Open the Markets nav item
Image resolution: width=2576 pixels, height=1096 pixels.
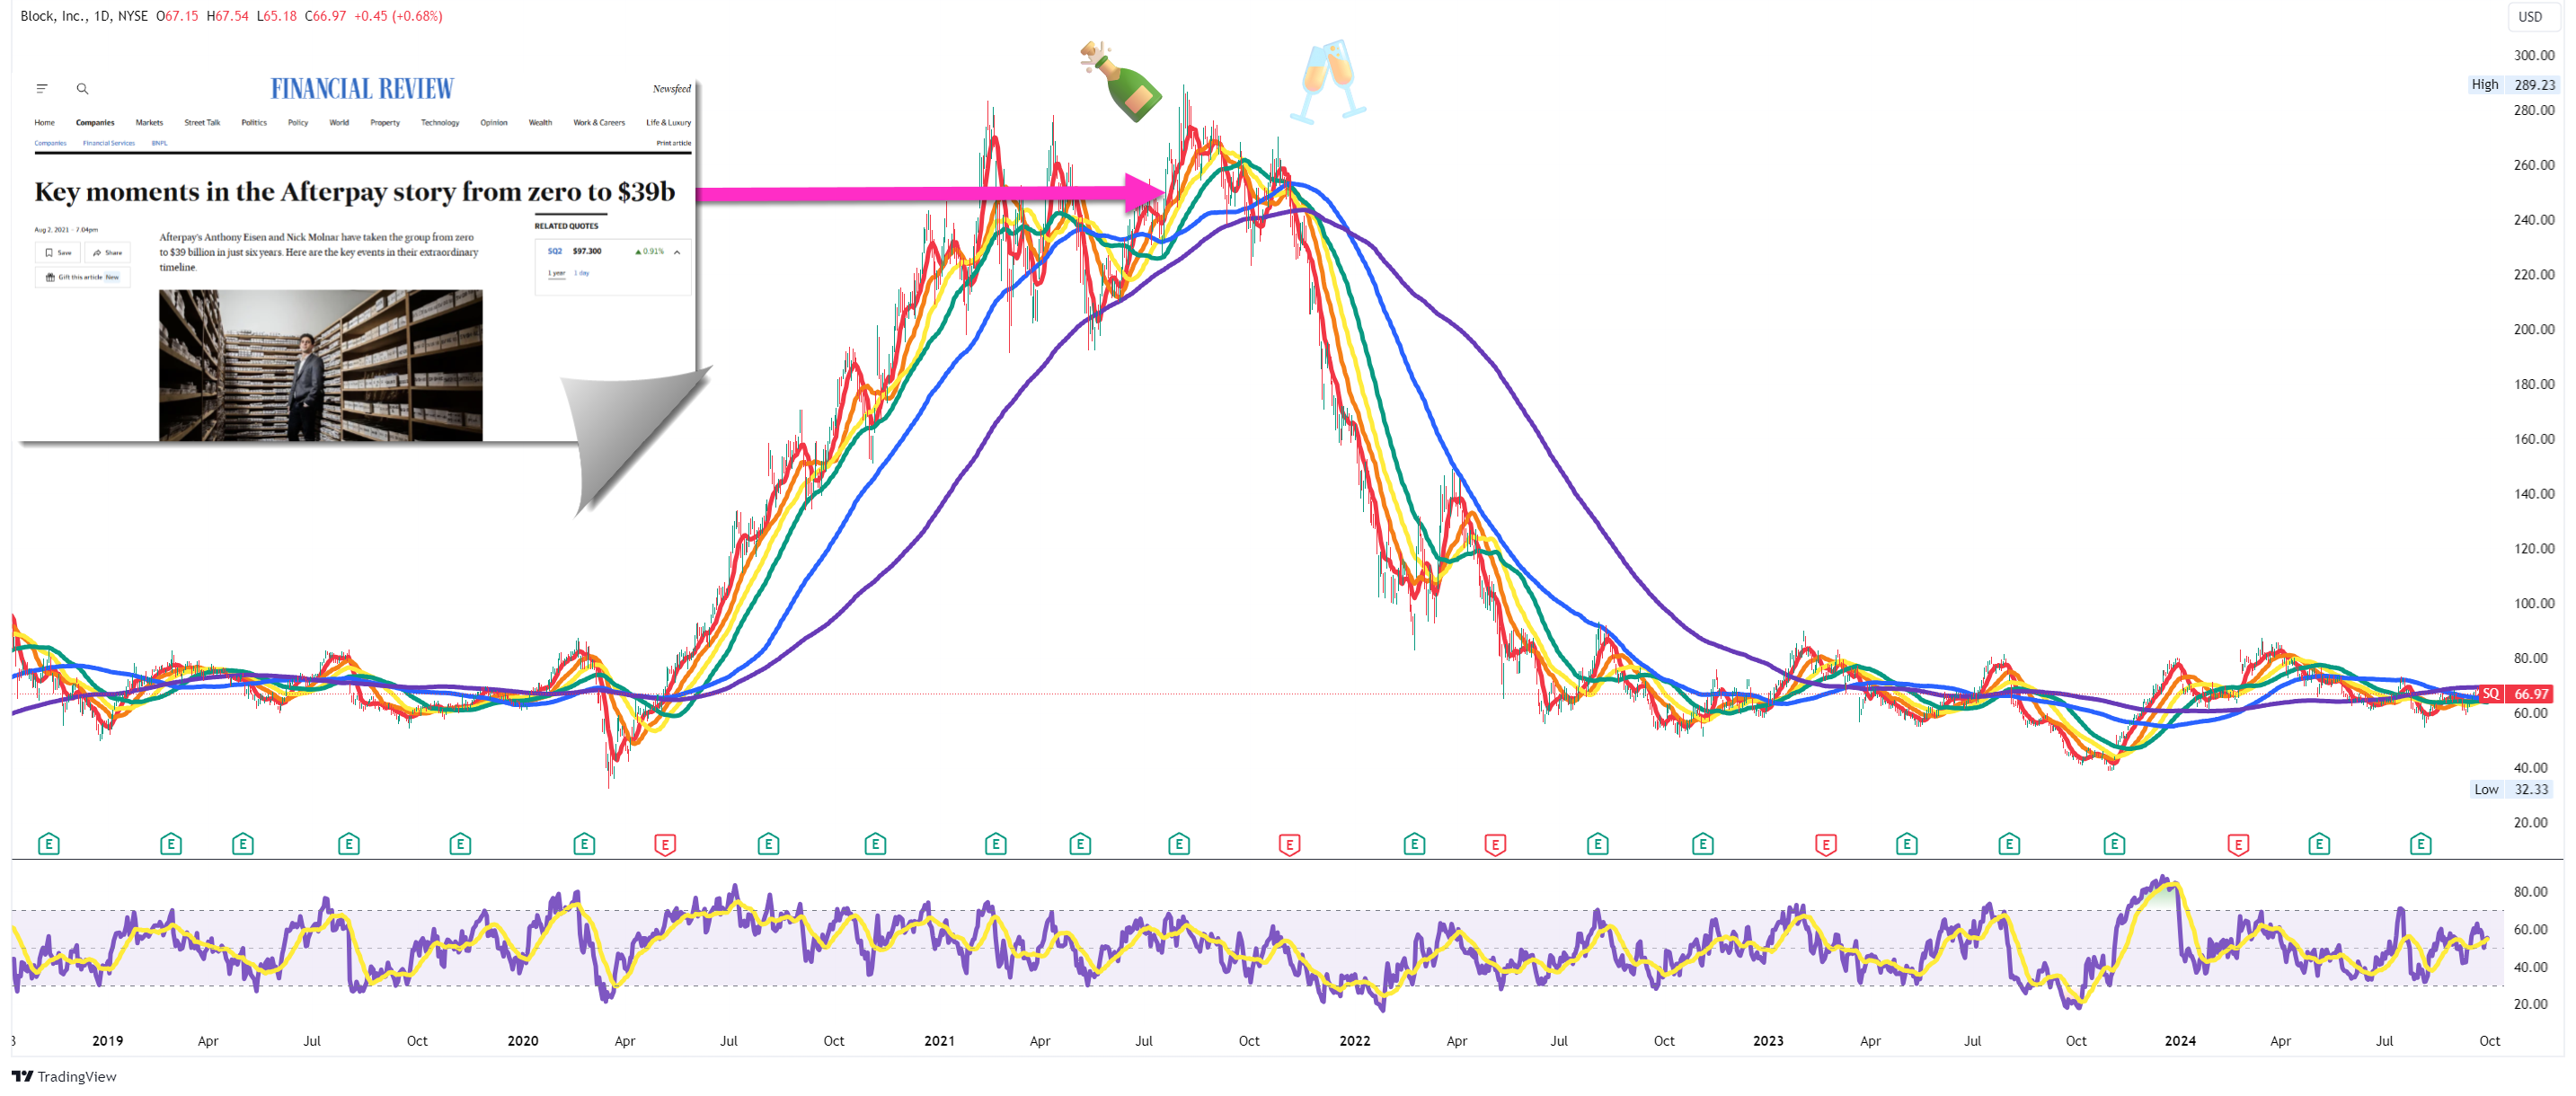coord(149,123)
